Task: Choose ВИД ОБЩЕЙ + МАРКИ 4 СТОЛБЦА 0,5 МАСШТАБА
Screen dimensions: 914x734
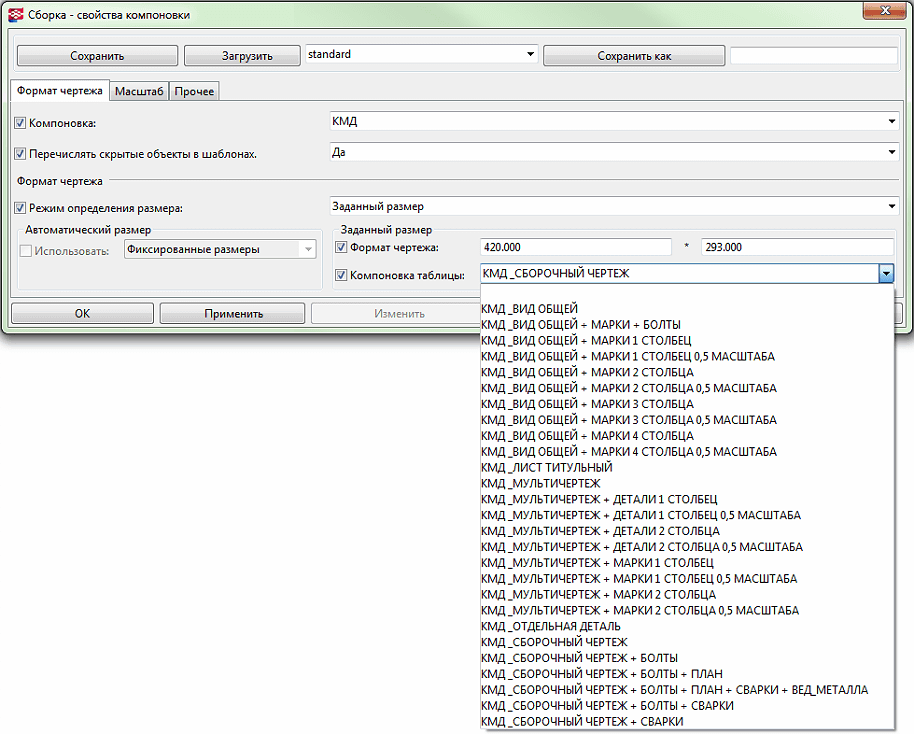Action: pyautogui.click(x=687, y=452)
